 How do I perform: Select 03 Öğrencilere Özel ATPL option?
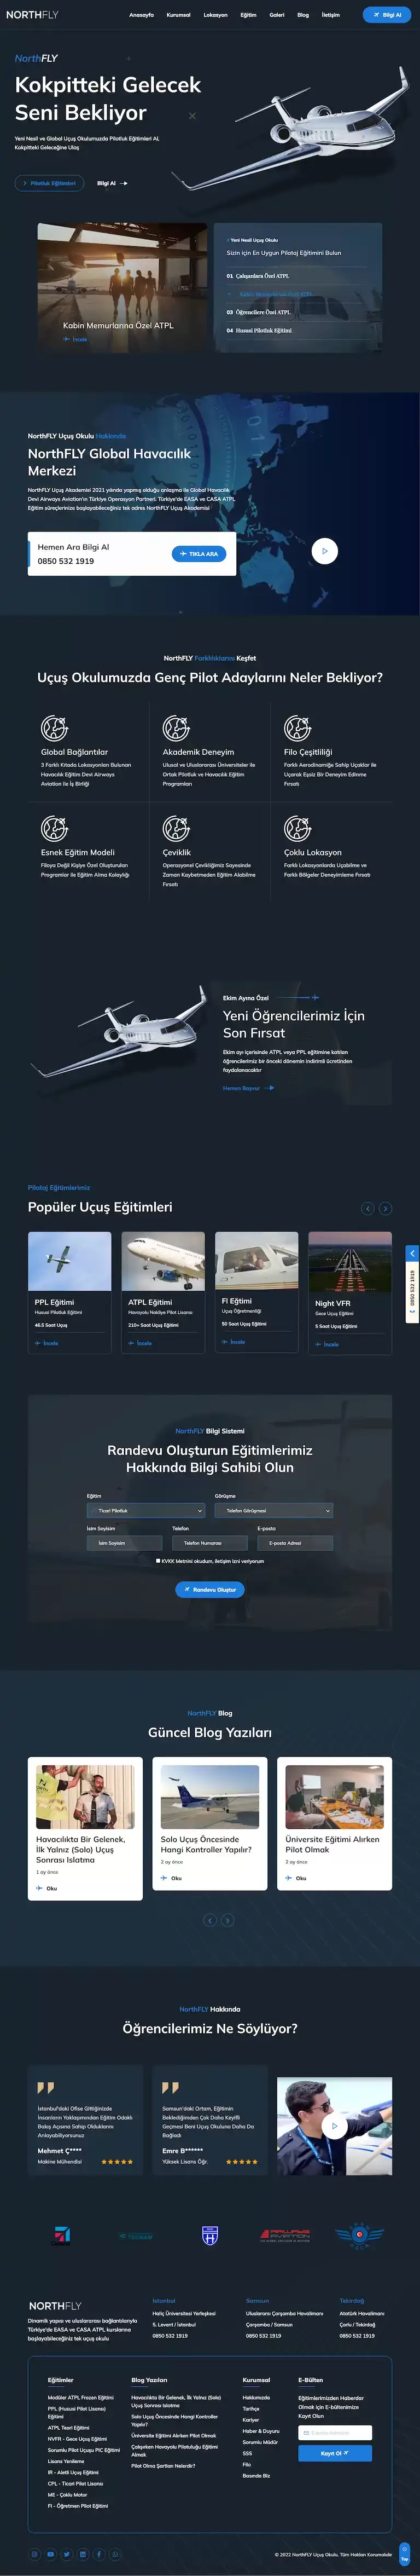(x=258, y=312)
